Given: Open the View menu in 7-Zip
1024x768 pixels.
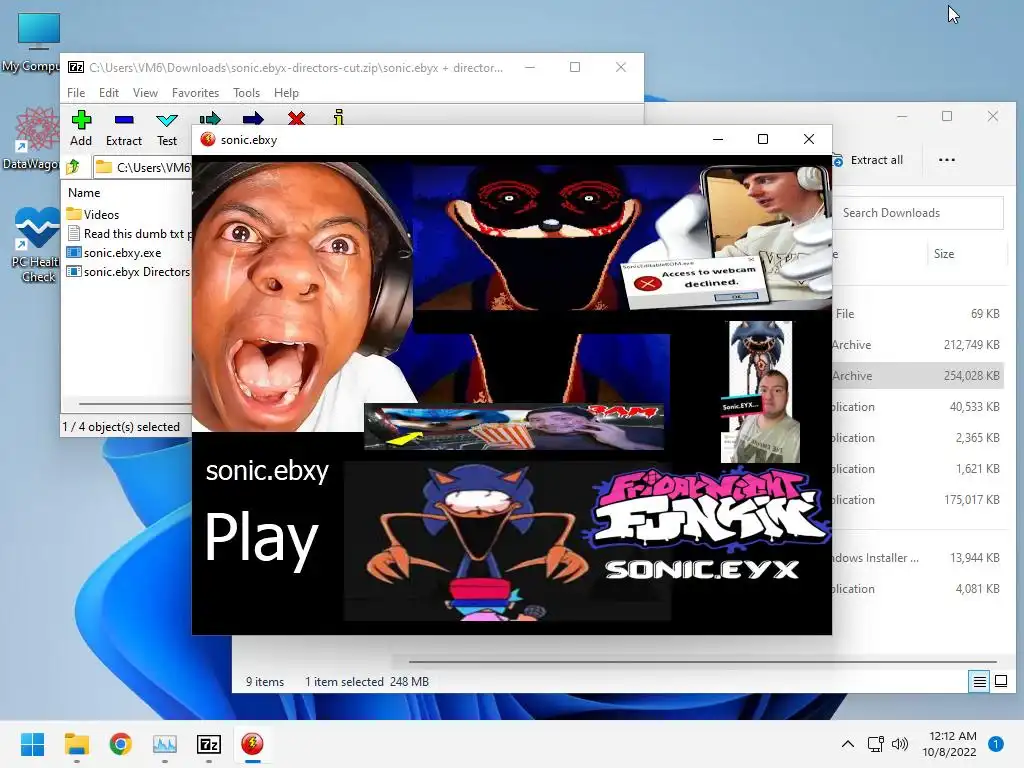Looking at the screenshot, I should pos(145,93).
